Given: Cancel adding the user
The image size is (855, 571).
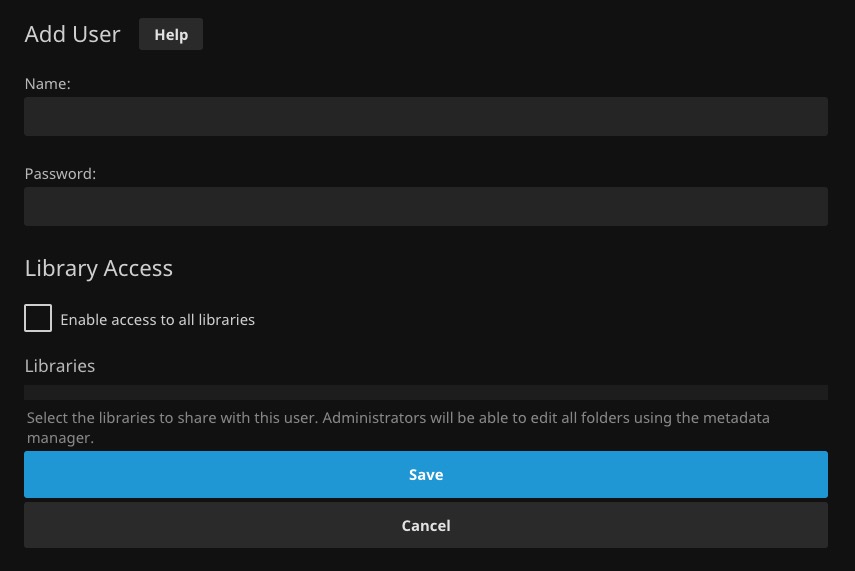Looking at the screenshot, I should (426, 525).
